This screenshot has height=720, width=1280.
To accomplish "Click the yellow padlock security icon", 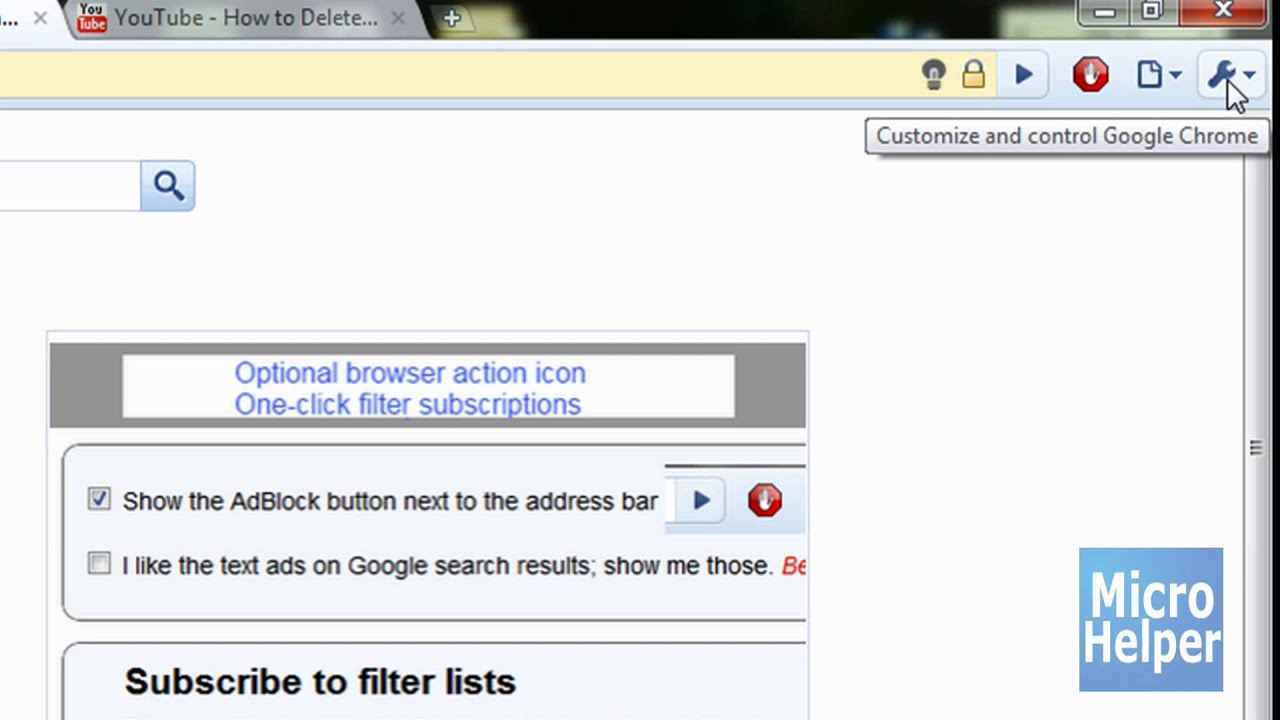I will [973, 74].
